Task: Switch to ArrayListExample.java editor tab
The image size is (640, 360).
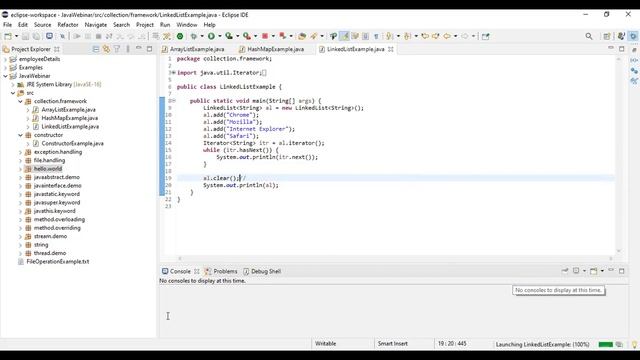Action: pyautogui.click(x=193, y=49)
